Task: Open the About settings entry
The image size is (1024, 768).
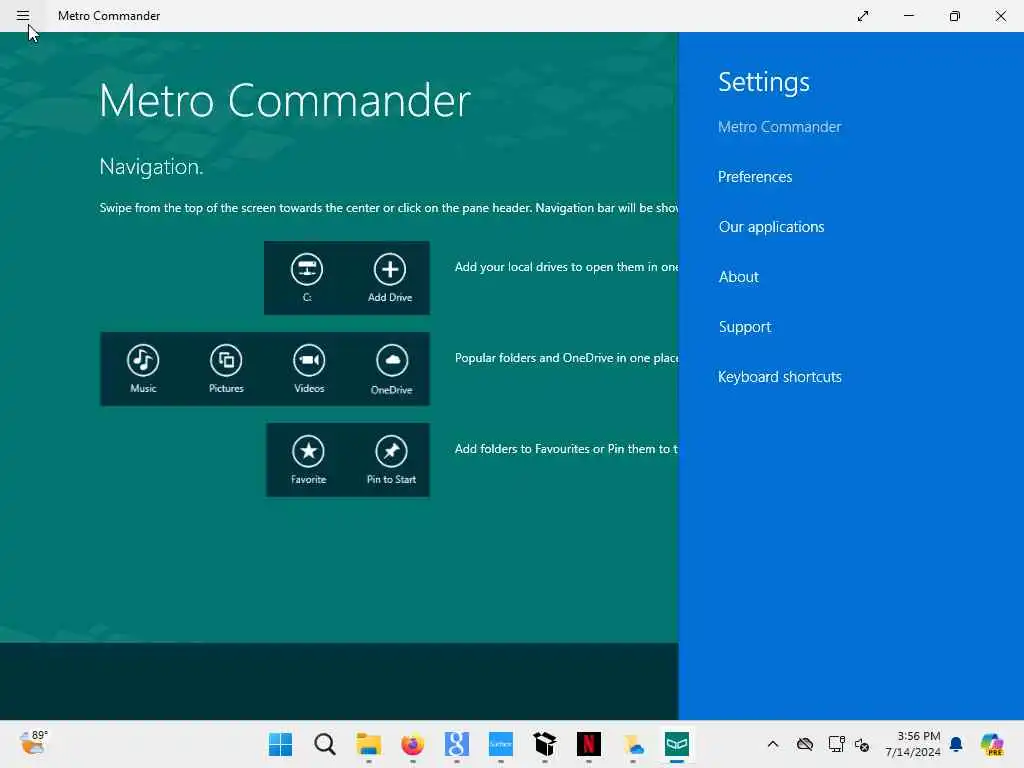Action: pyautogui.click(x=739, y=277)
